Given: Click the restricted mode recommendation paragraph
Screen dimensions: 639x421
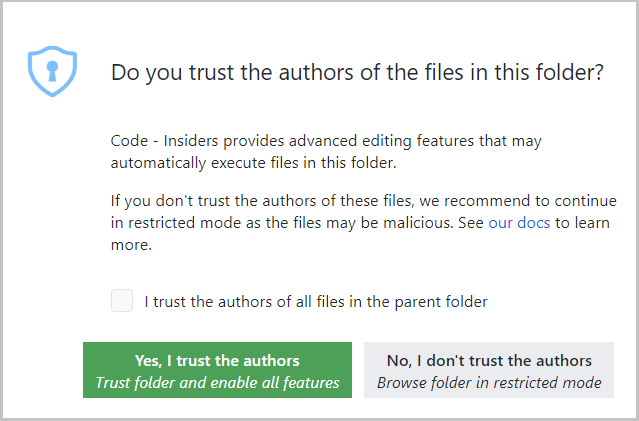Looking at the screenshot, I should [360, 222].
